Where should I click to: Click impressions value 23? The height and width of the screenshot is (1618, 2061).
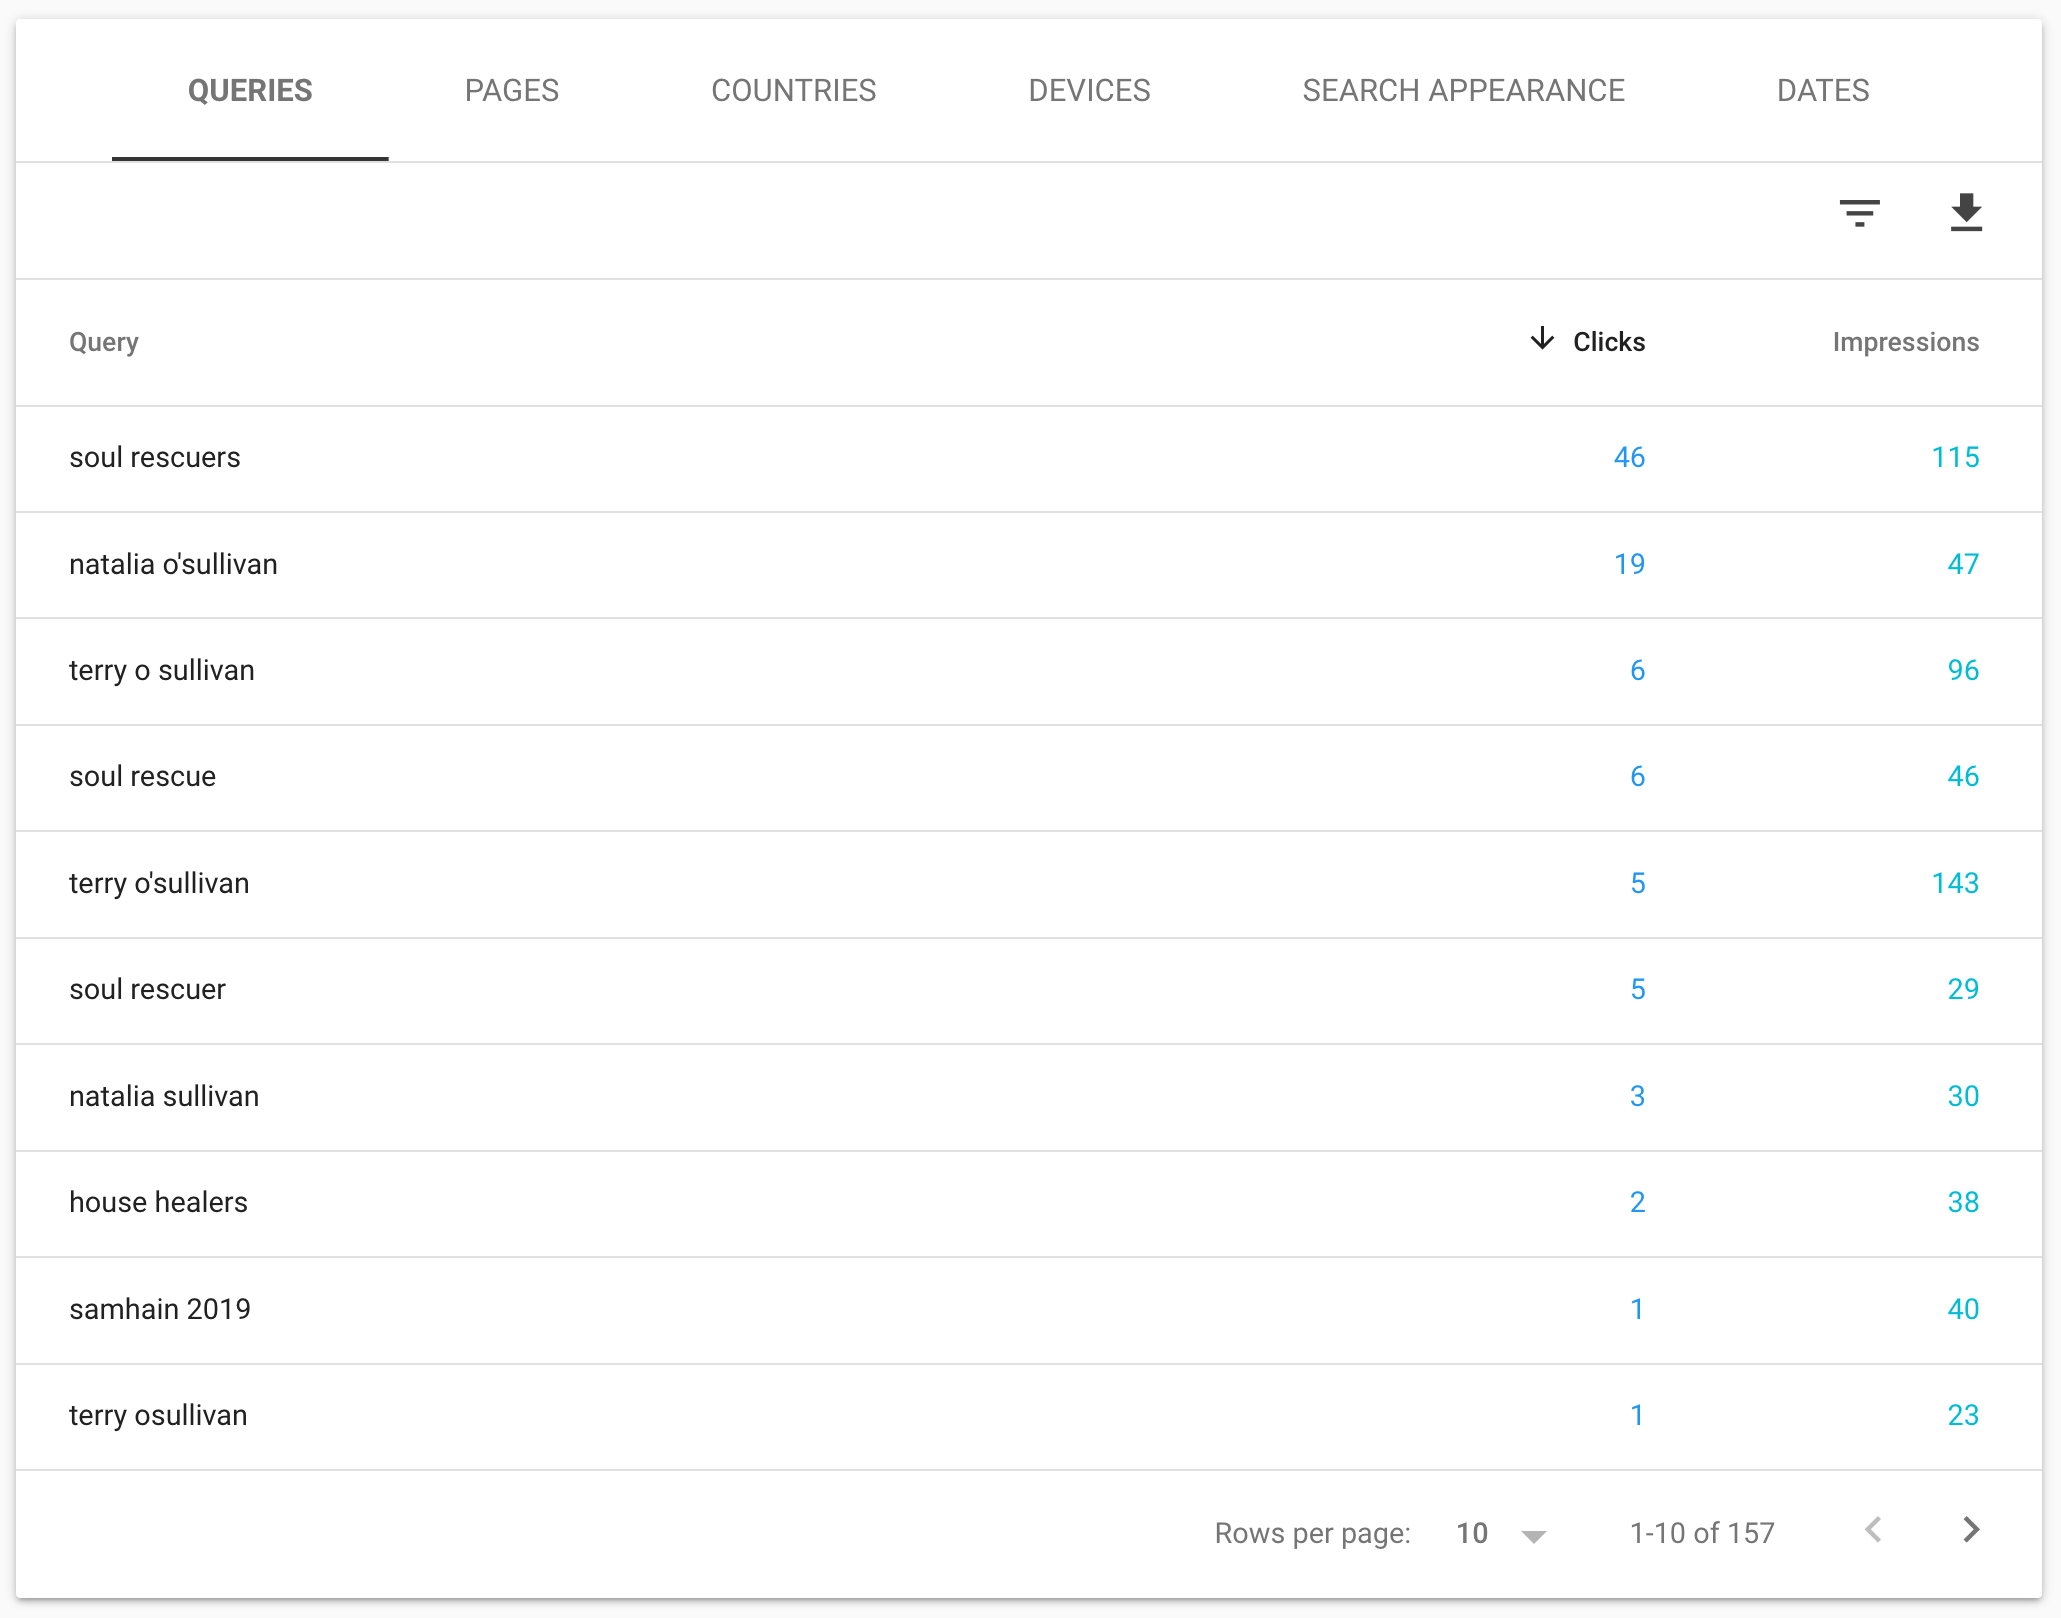(x=1963, y=1415)
